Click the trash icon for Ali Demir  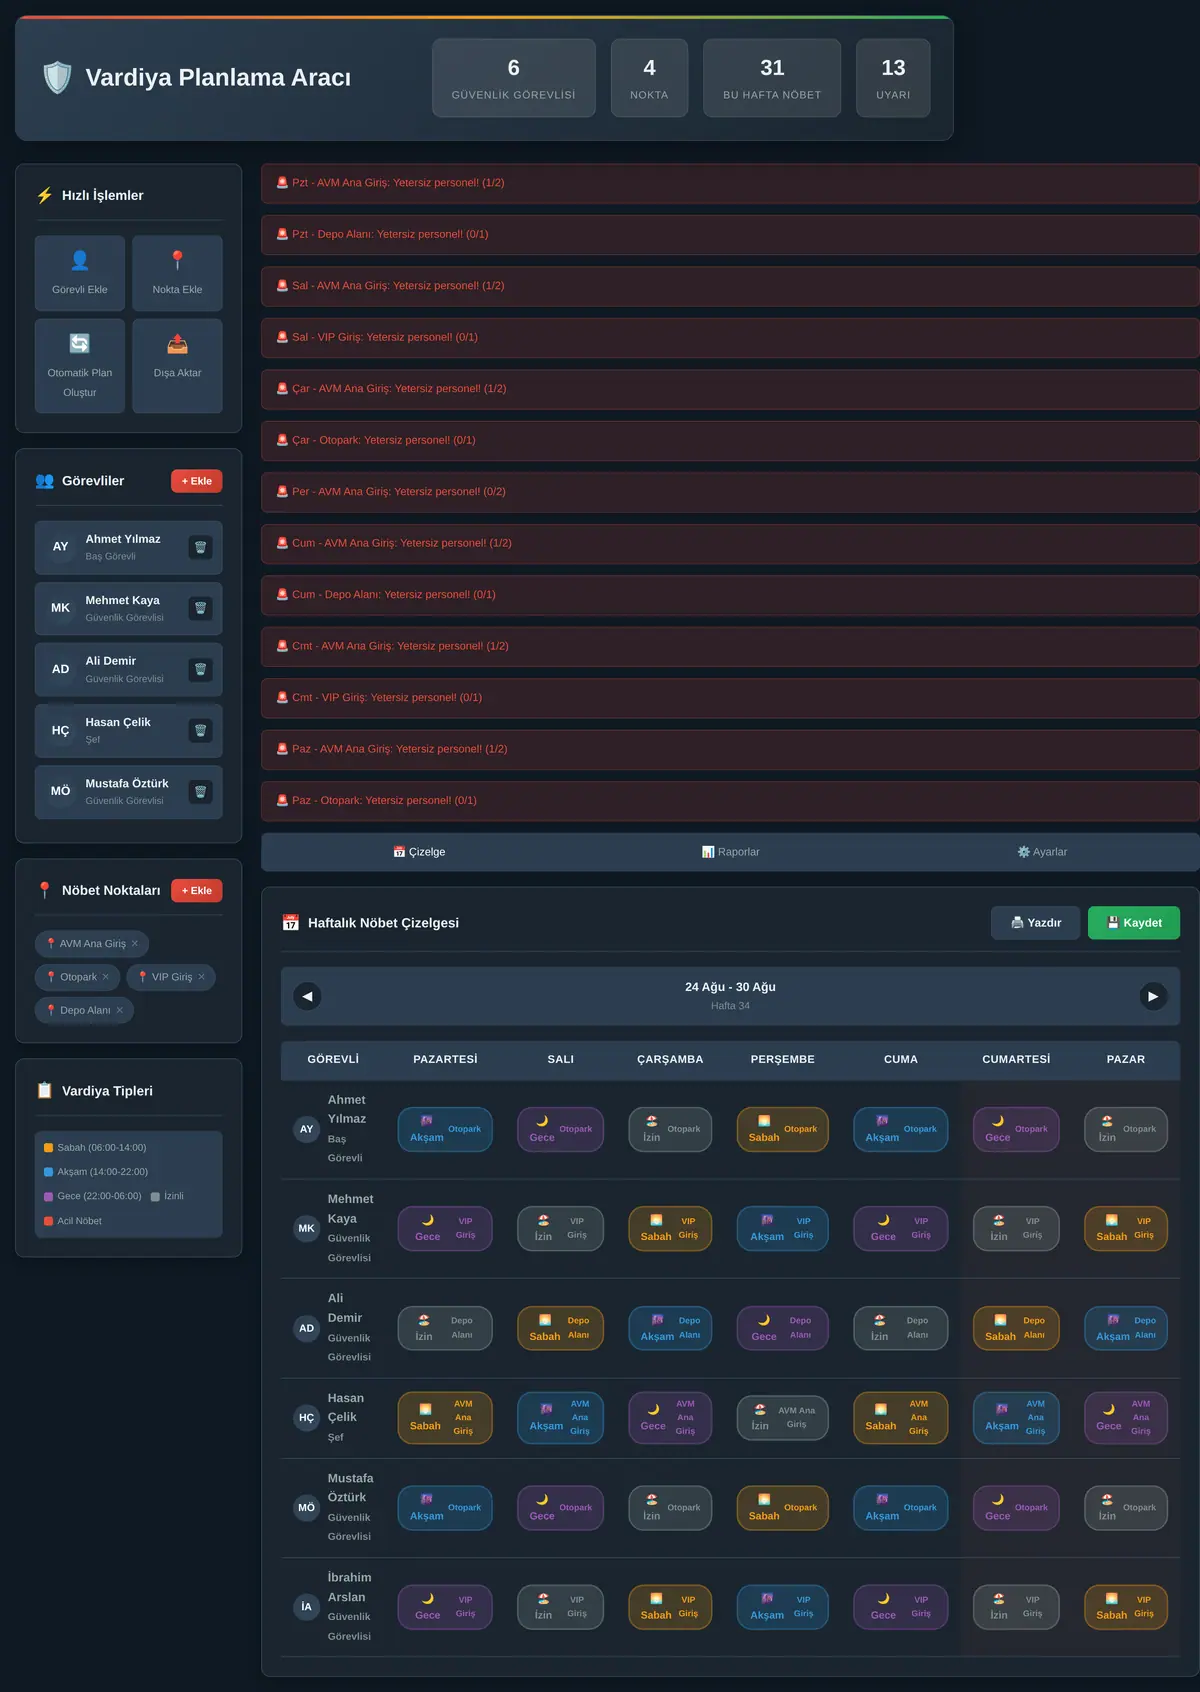tap(200, 669)
